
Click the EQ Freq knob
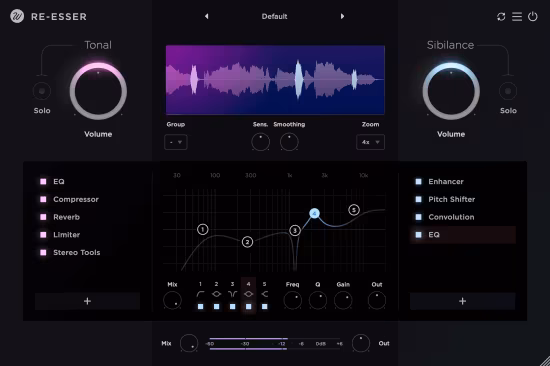coord(293,300)
